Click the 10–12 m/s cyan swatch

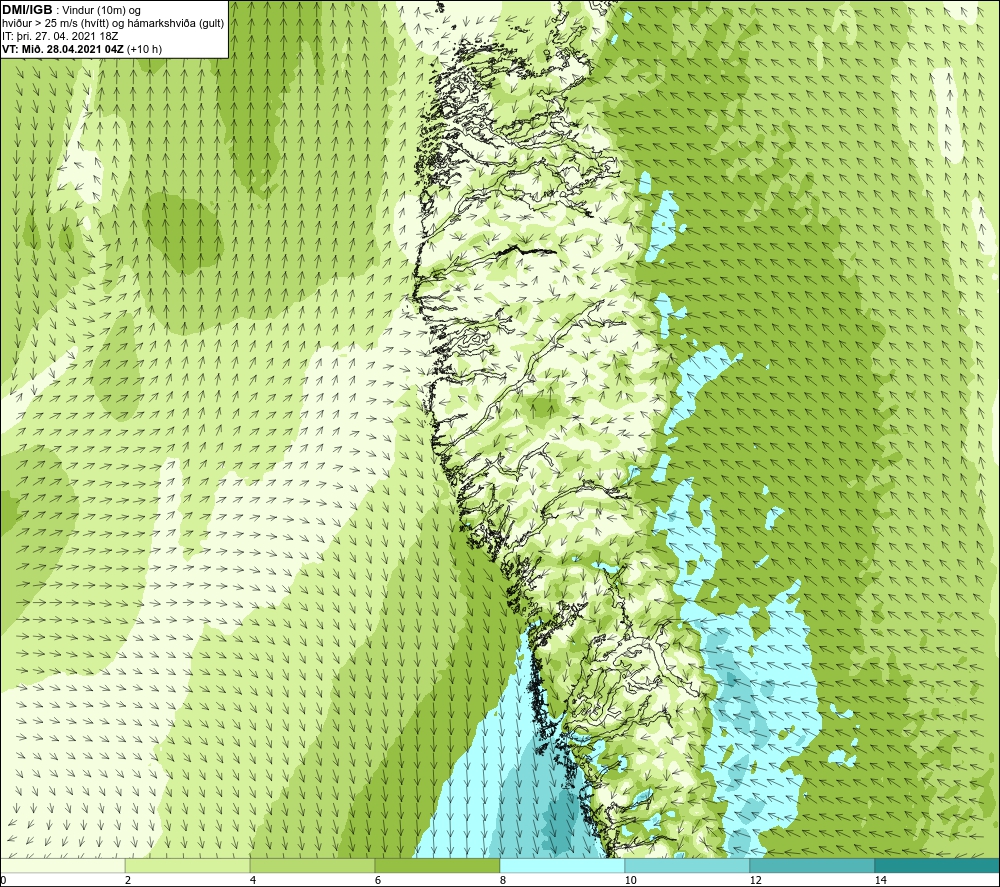coord(688,865)
